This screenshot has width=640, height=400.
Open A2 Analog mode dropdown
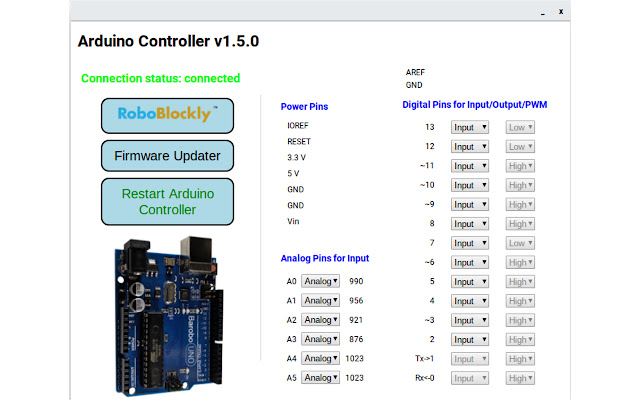(320, 320)
